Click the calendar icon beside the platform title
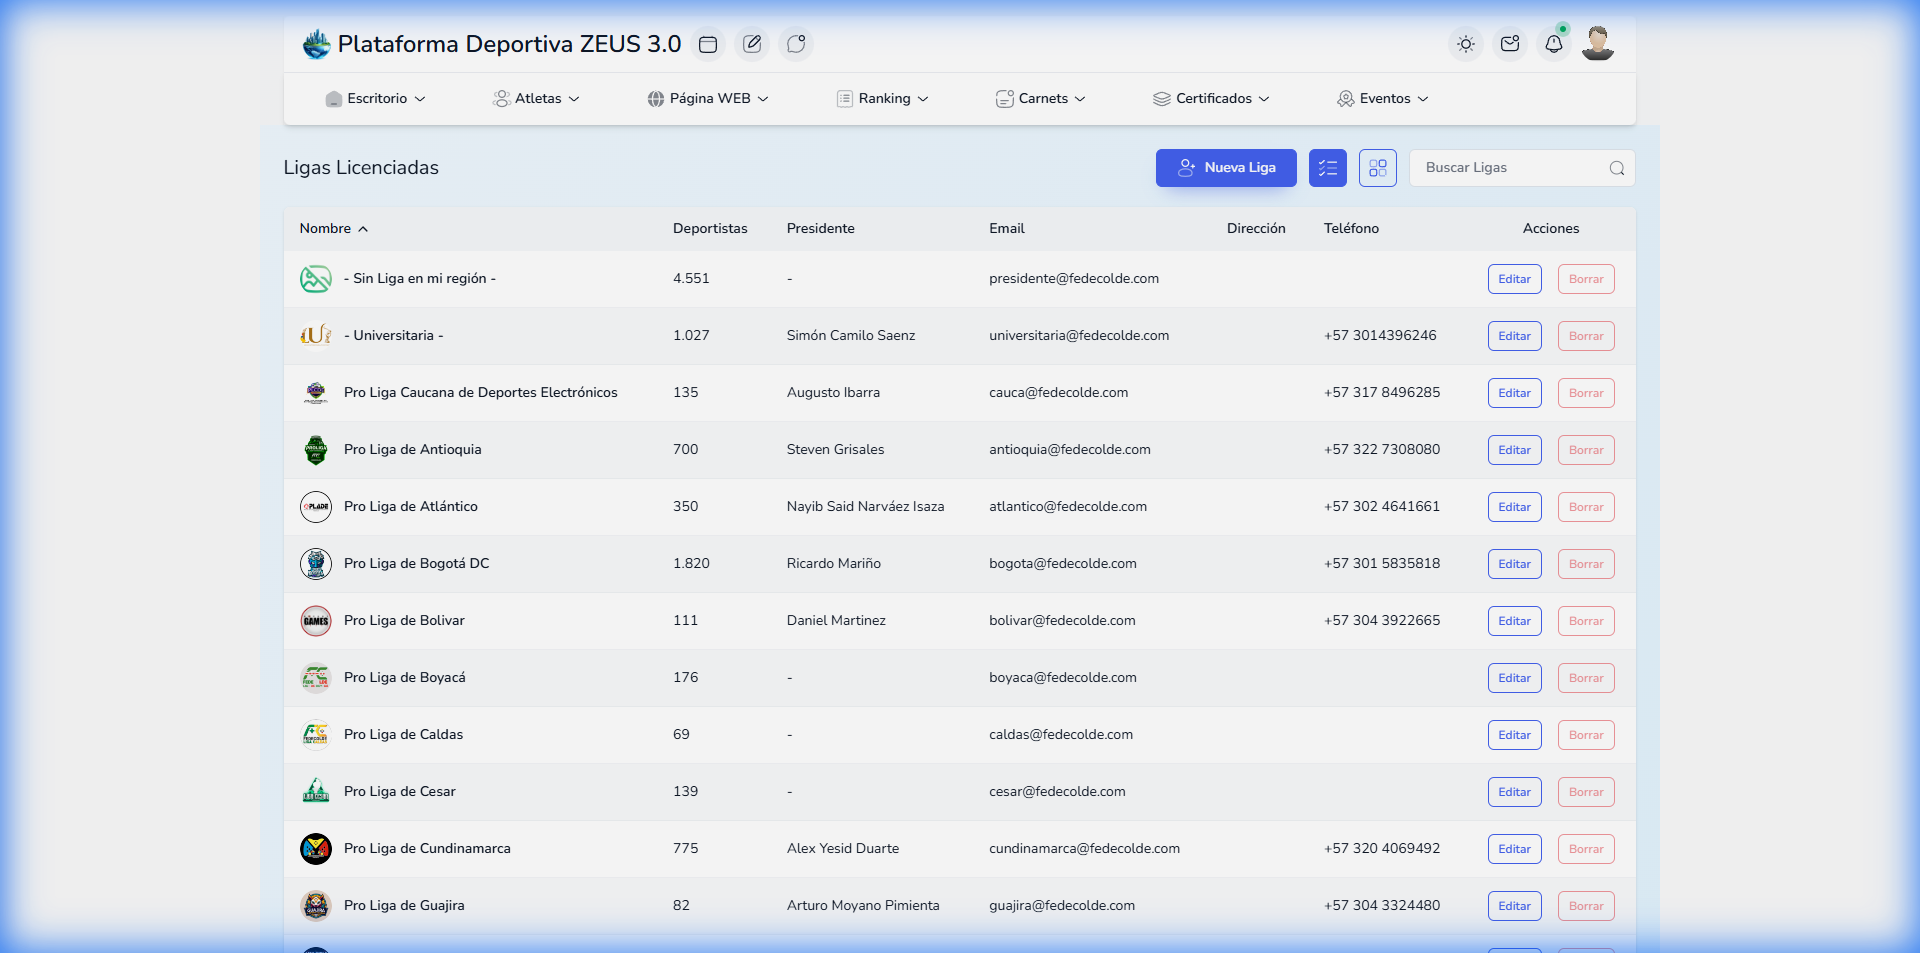The width and height of the screenshot is (1920, 953). 708,44
